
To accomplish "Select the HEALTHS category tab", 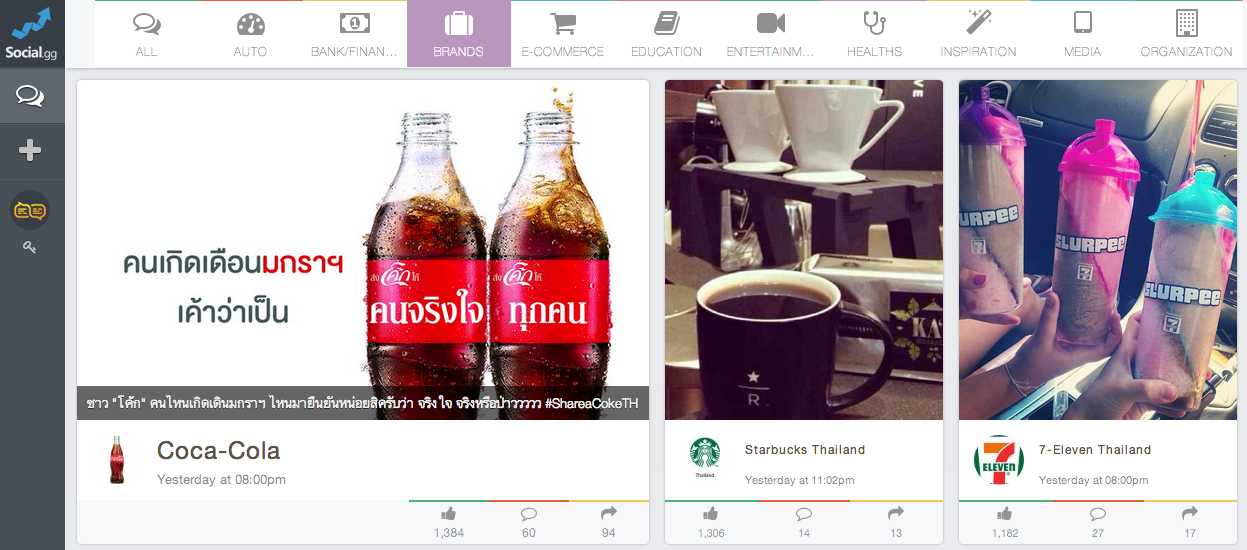I will (x=875, y=34).
